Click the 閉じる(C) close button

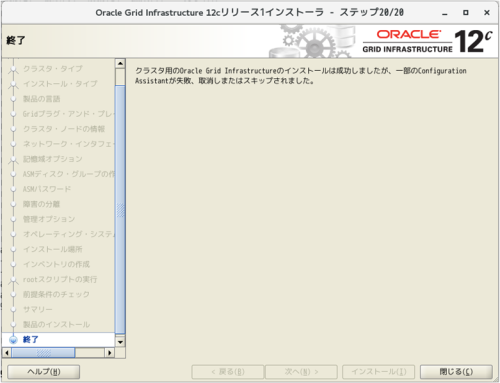[456, 372]
